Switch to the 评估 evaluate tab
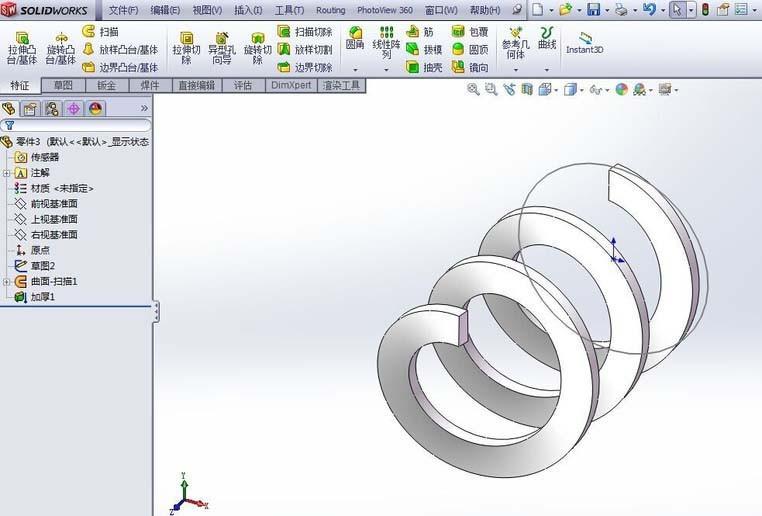The image size is (762, 516). (x=243, y=86)
